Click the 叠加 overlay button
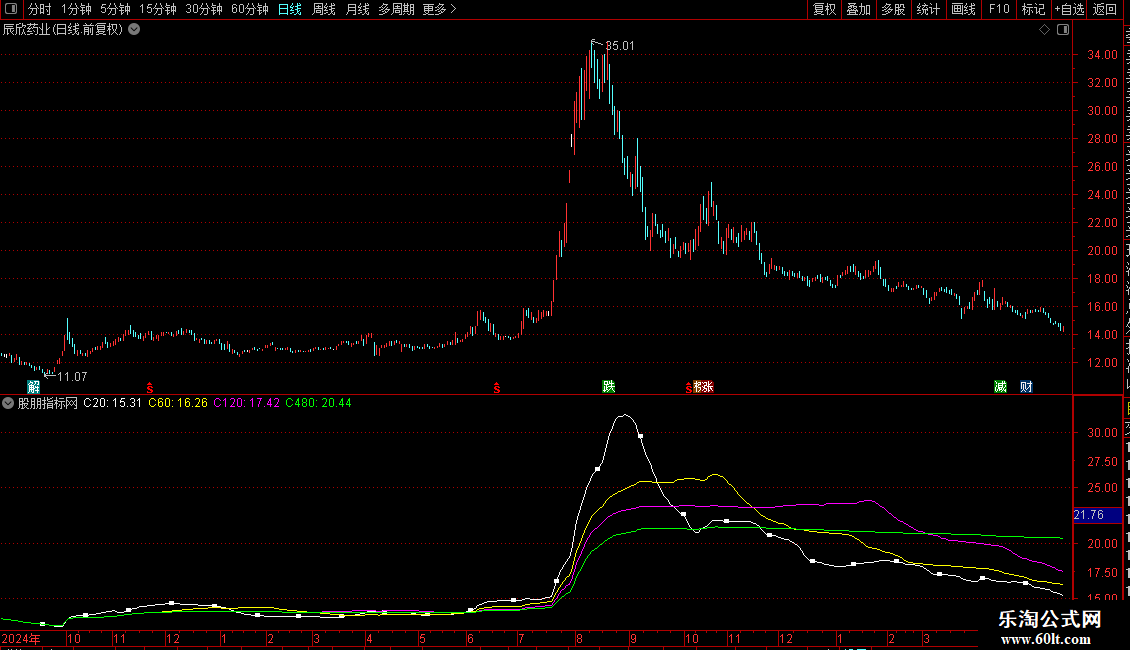Viewport: 1130px width, 650px height. (x=859, y=9)
